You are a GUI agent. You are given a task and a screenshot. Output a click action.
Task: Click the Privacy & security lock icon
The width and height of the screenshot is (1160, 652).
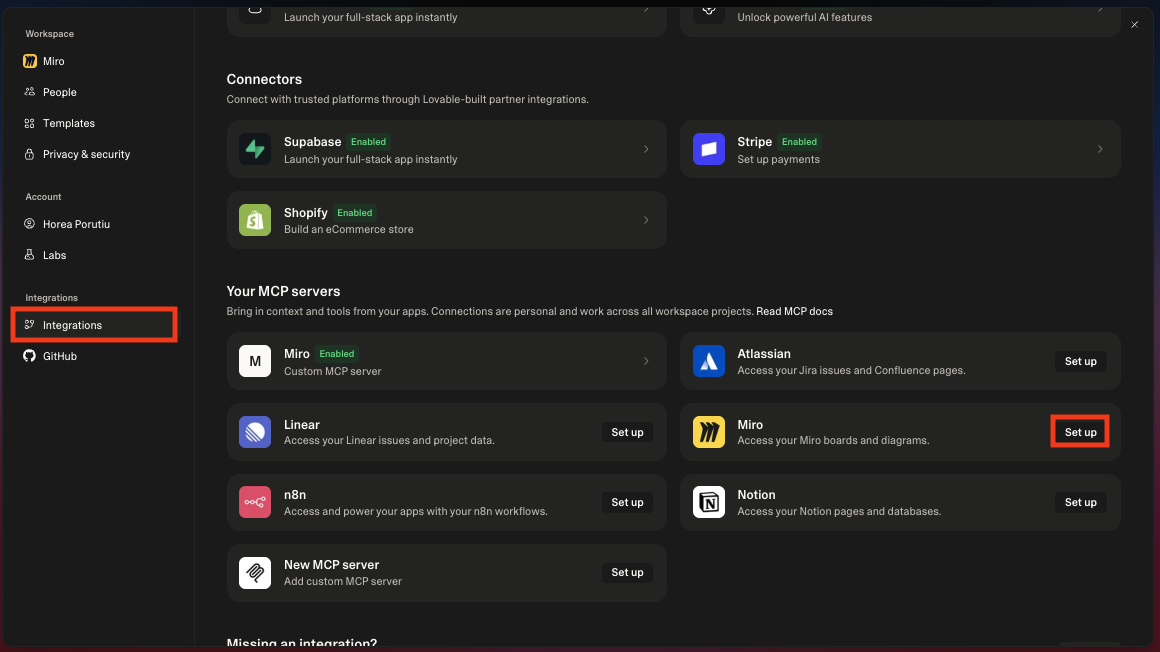point(30,154)
